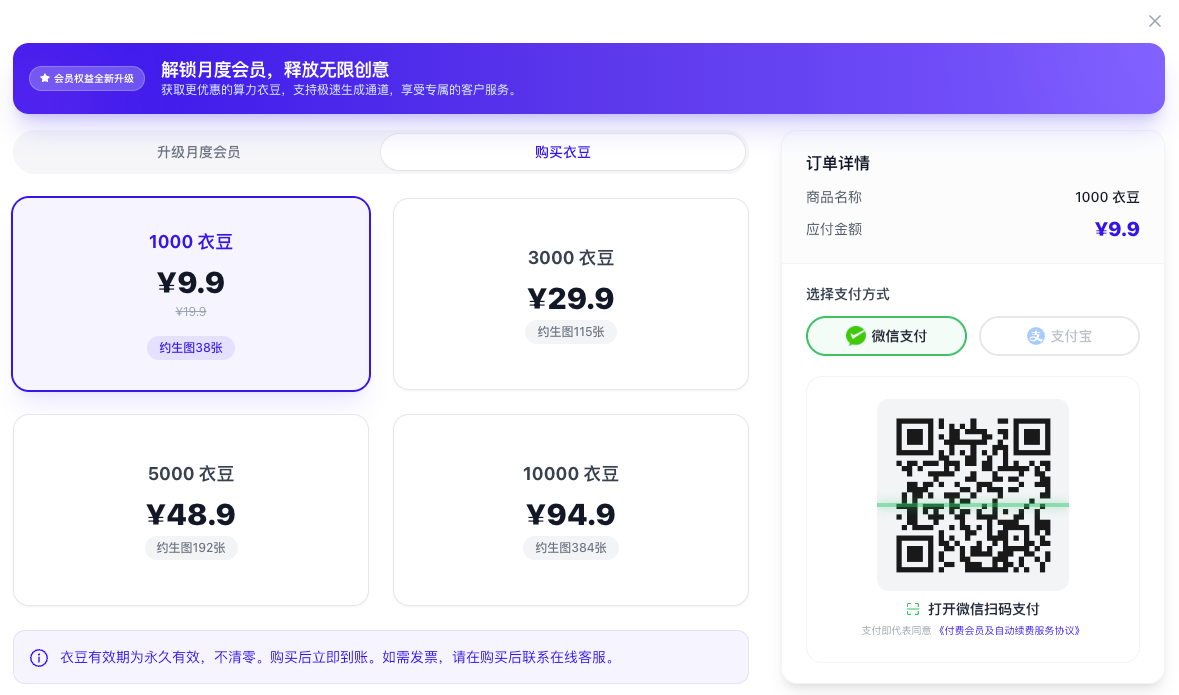Viewport: 1179px width, 695px height.
Task: Click the info icon in the validity notice
Action: pyautogui.click(x=39, y=658)
